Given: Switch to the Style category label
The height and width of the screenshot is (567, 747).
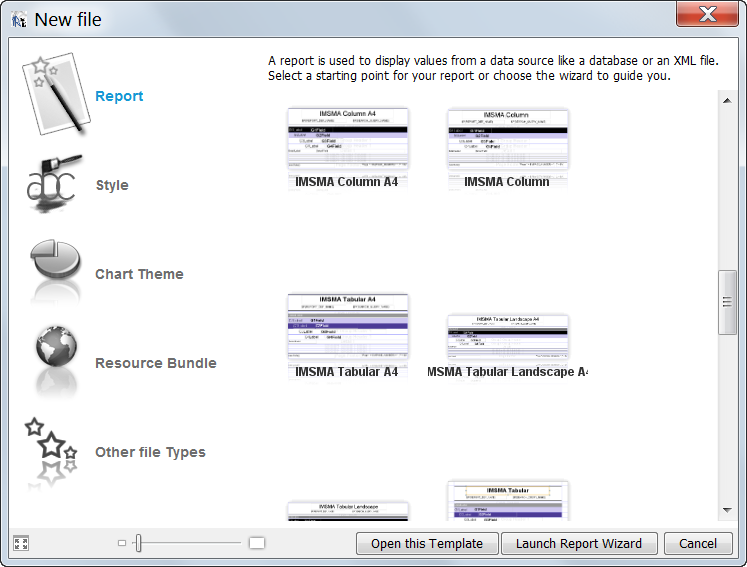Looking at the screenshot, I should point(112,185).
